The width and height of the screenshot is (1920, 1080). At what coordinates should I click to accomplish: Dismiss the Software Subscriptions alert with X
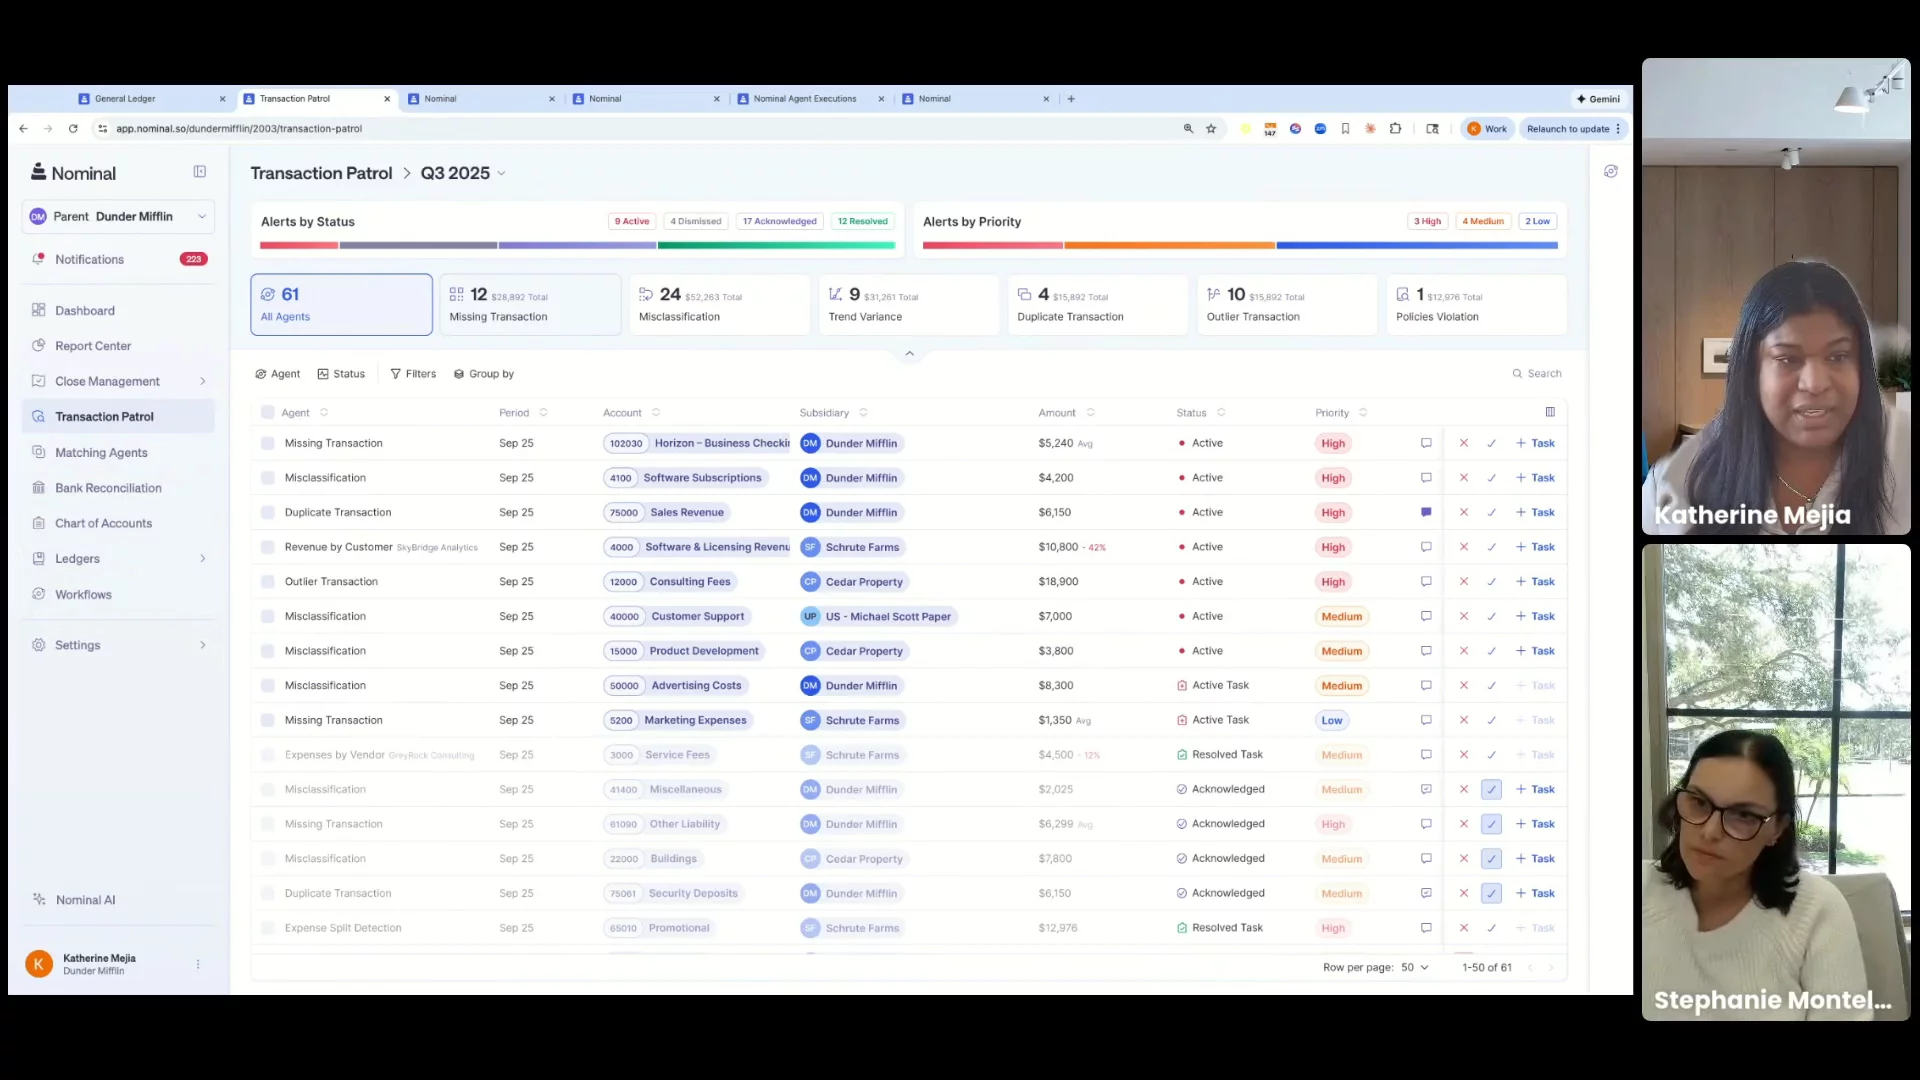tap(1464, 478)
